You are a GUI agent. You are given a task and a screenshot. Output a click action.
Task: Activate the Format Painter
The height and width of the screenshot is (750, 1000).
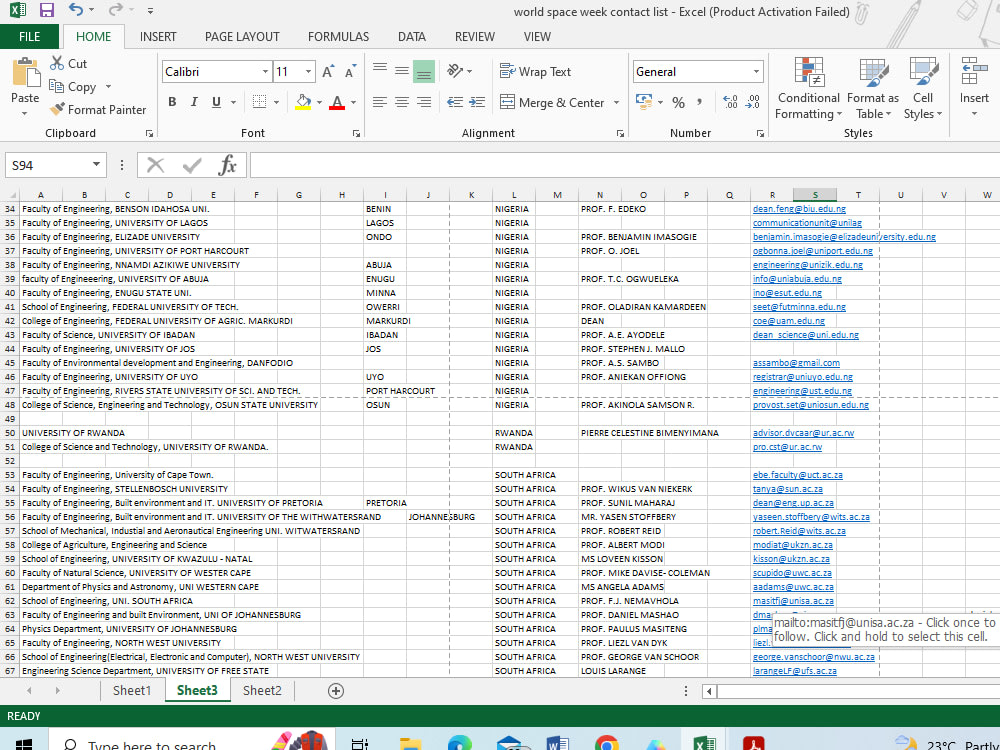98,110
